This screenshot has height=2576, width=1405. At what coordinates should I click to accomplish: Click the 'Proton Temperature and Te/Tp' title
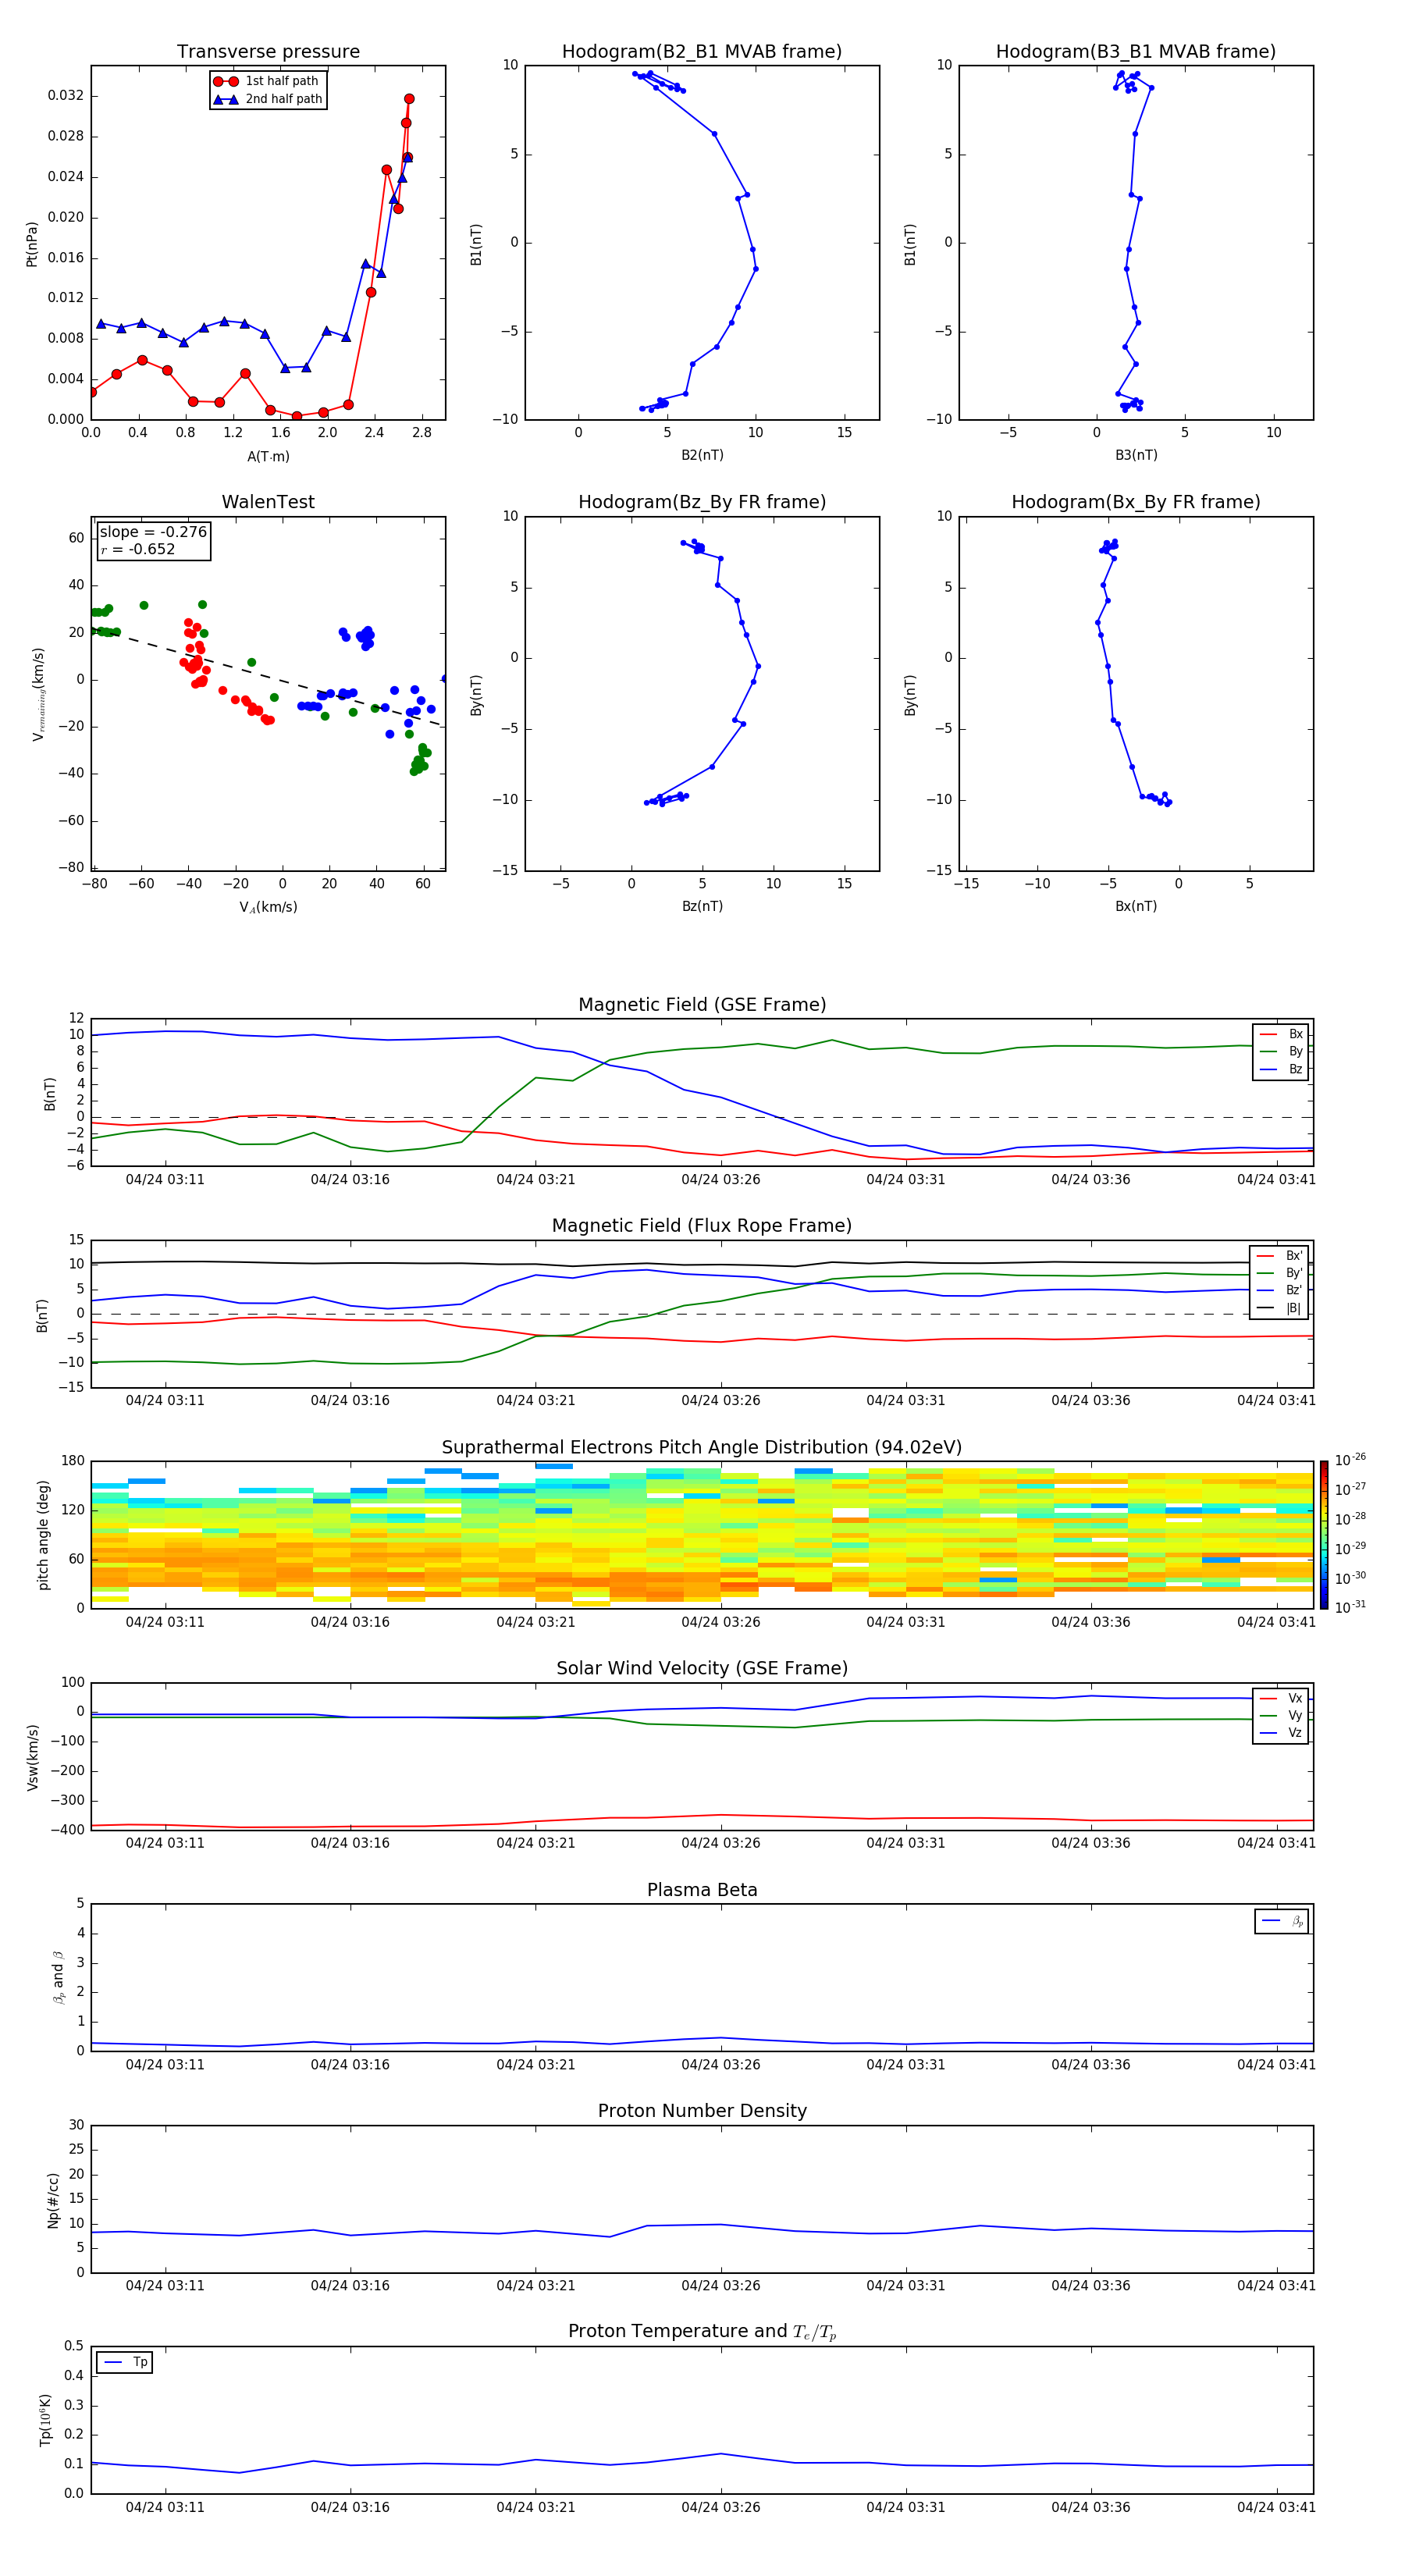702,2332
